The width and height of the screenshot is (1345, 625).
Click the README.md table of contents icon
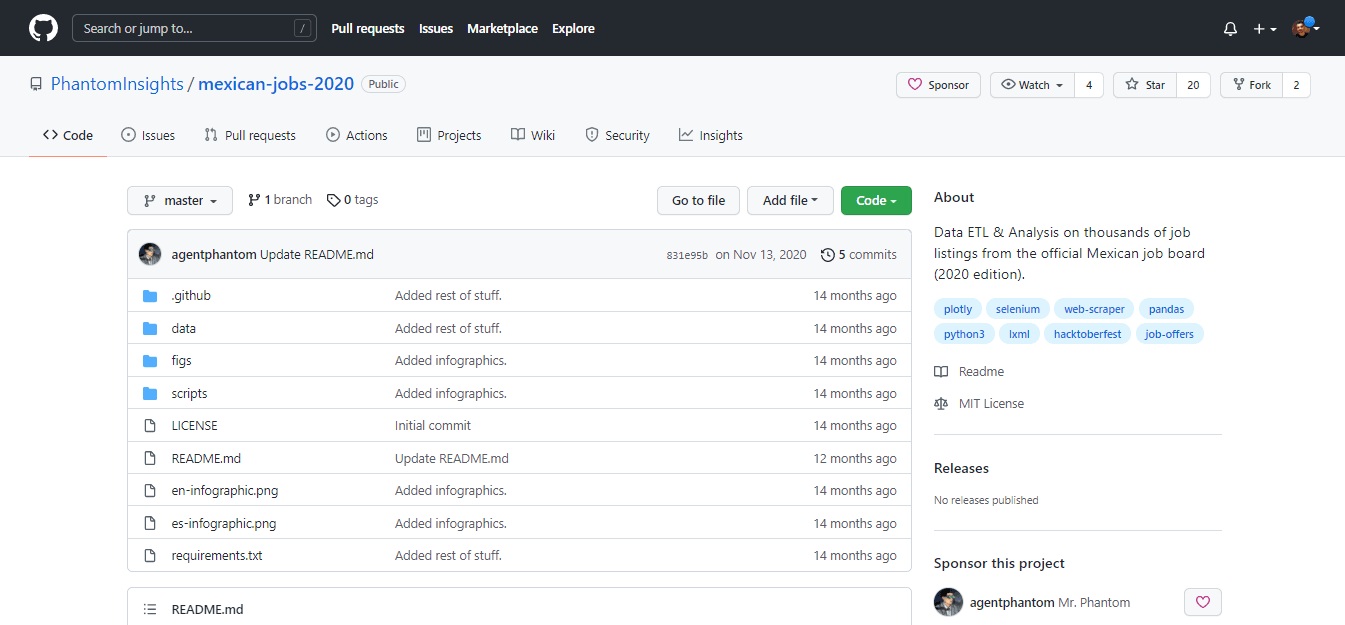pos(150,609)
